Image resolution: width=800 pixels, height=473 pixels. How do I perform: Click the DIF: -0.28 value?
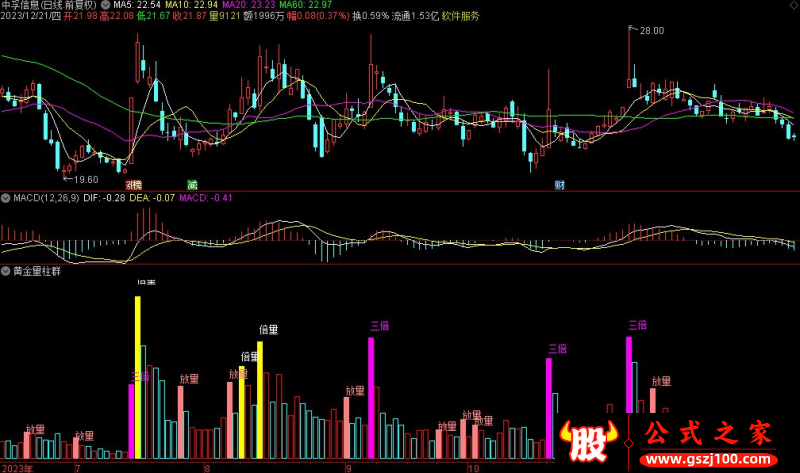(x=104, y=198)
